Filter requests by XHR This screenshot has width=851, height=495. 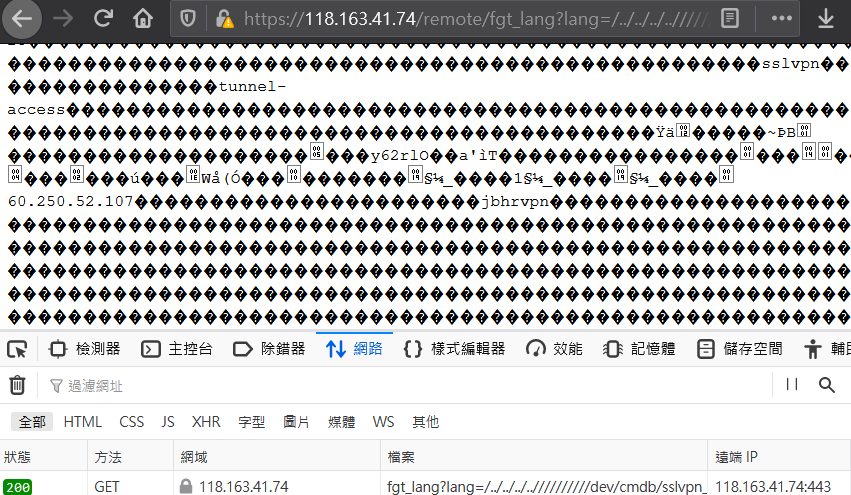(206, 422)
